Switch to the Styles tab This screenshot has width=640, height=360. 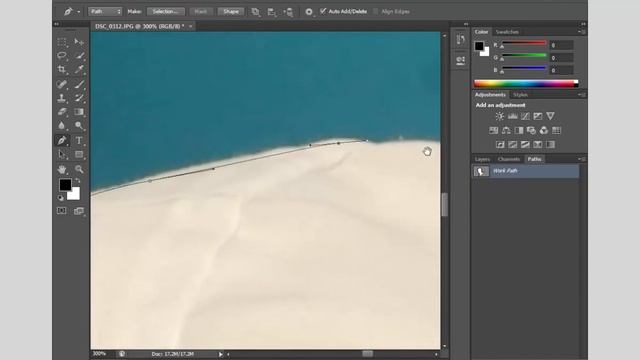(x=520, y=95)
